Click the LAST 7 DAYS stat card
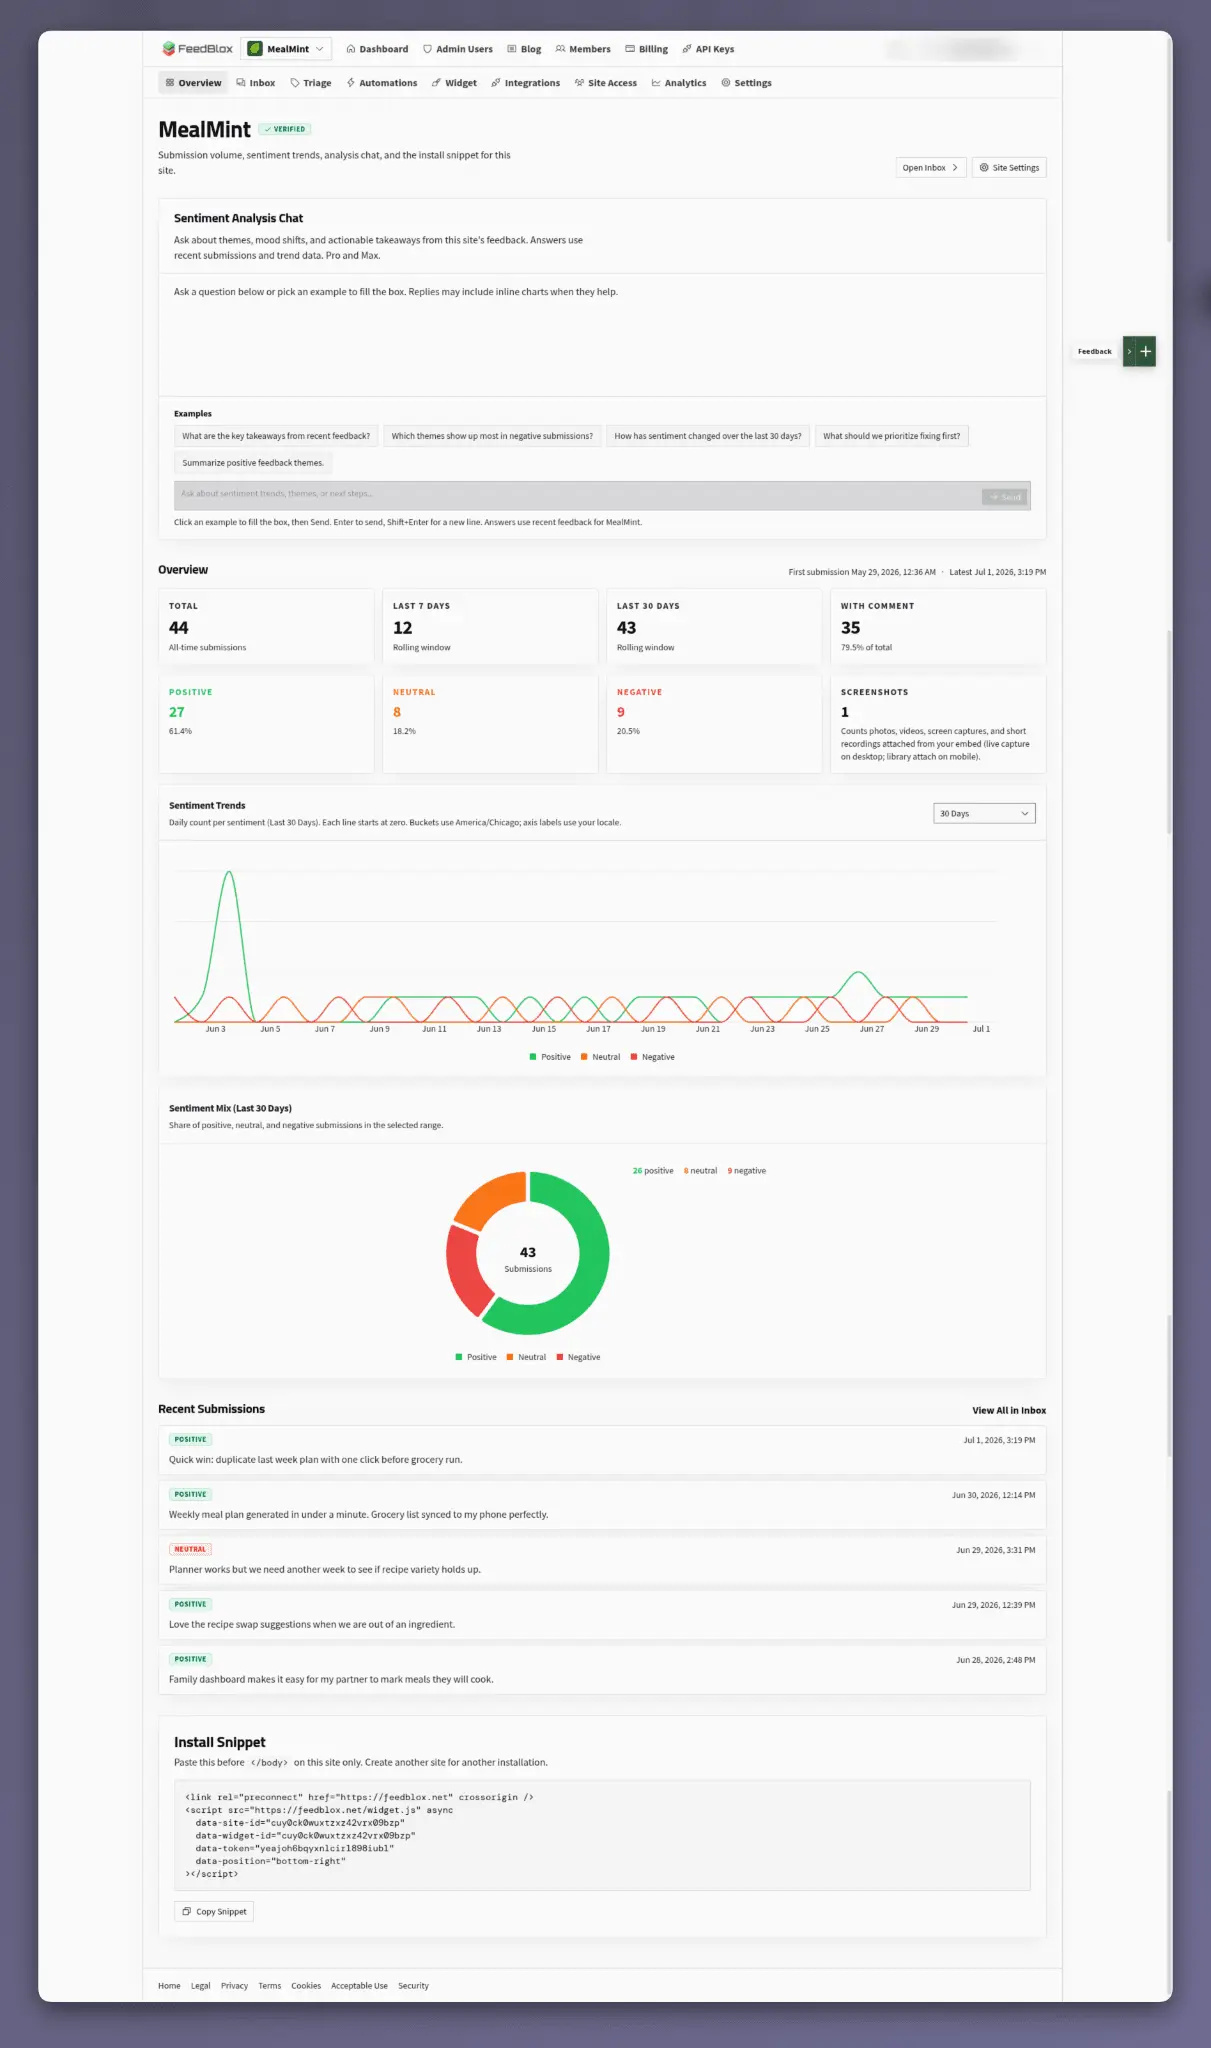 (x=490, y=626)
